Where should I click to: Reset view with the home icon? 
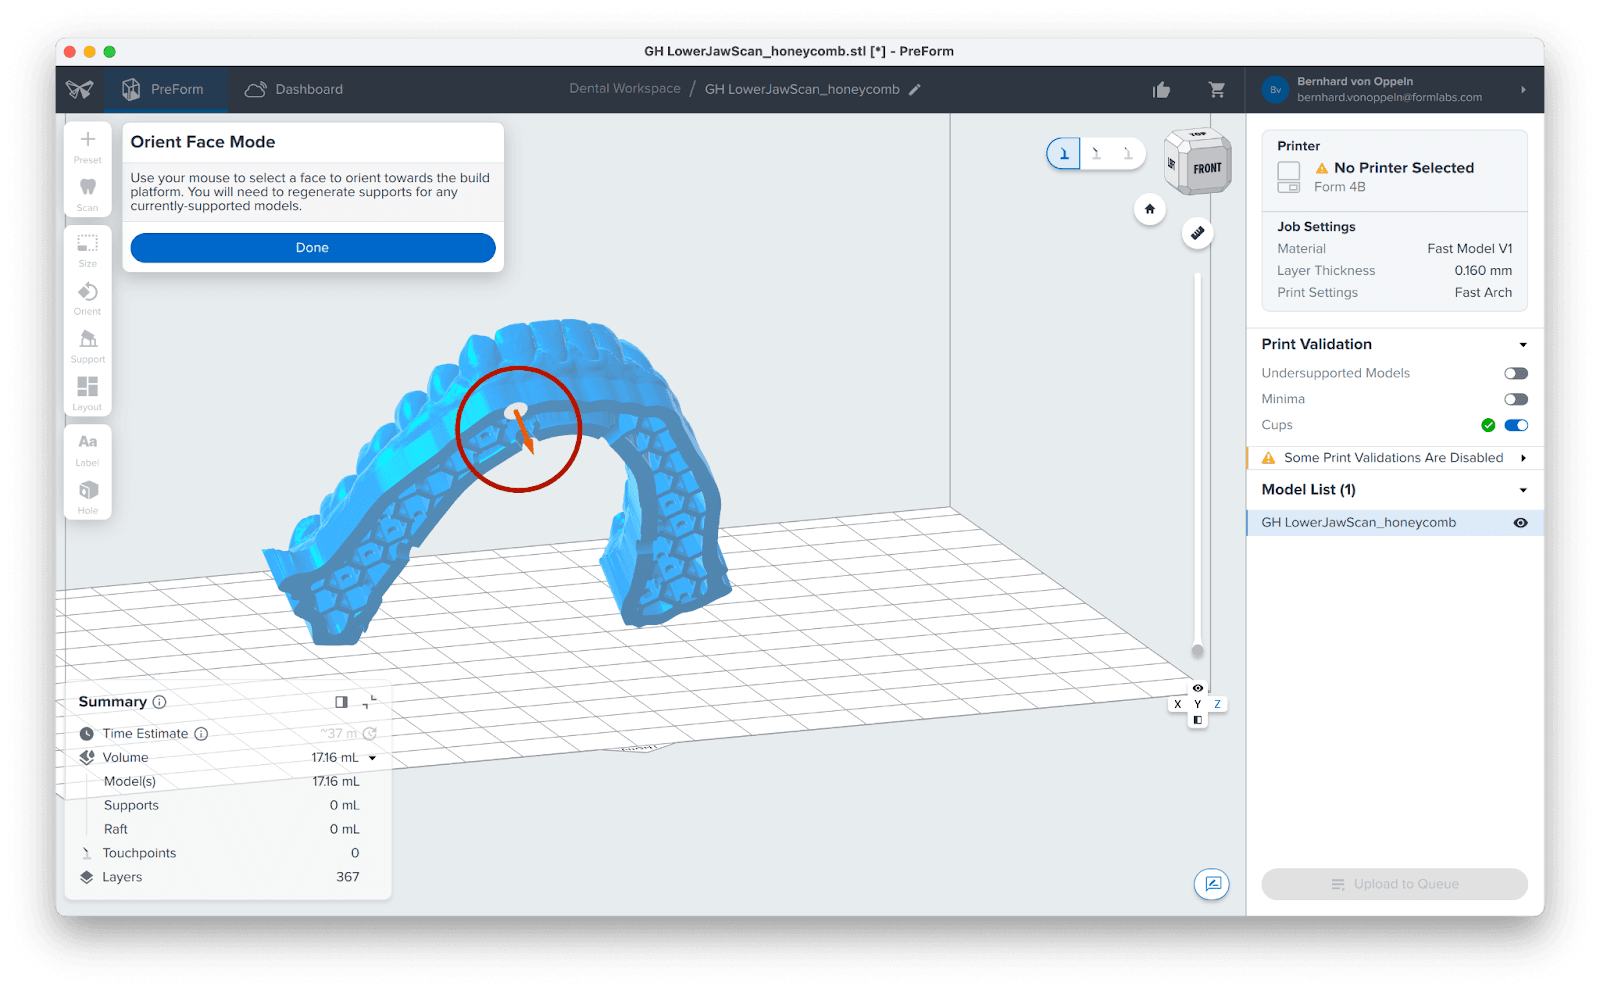coord(1150,209)
